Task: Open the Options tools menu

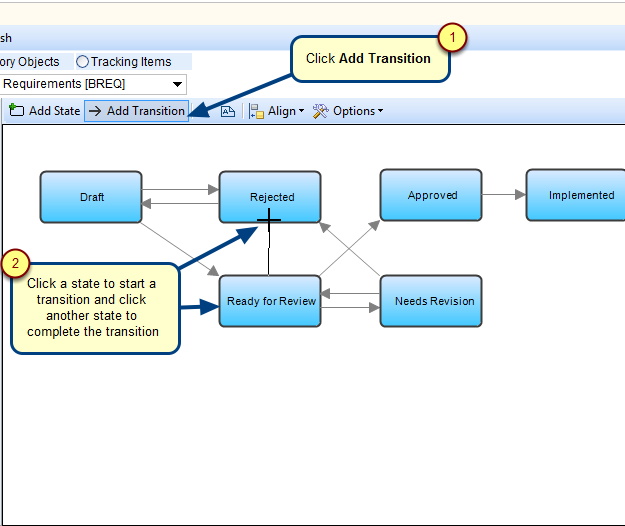Action: point(347,111)
